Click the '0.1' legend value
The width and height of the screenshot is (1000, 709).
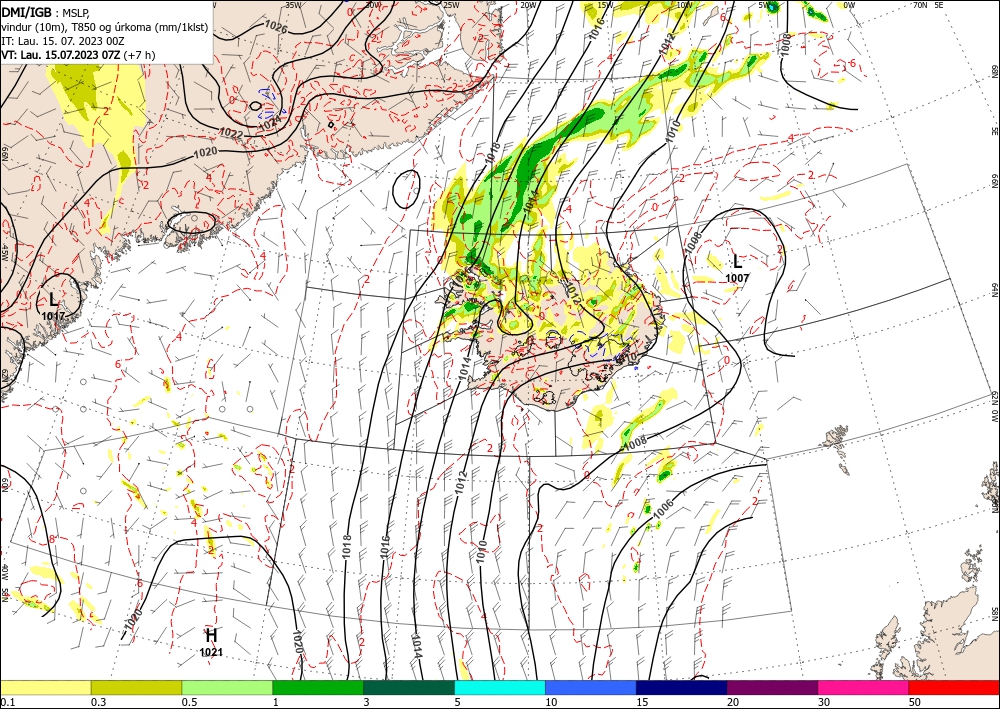click(7, 702)
